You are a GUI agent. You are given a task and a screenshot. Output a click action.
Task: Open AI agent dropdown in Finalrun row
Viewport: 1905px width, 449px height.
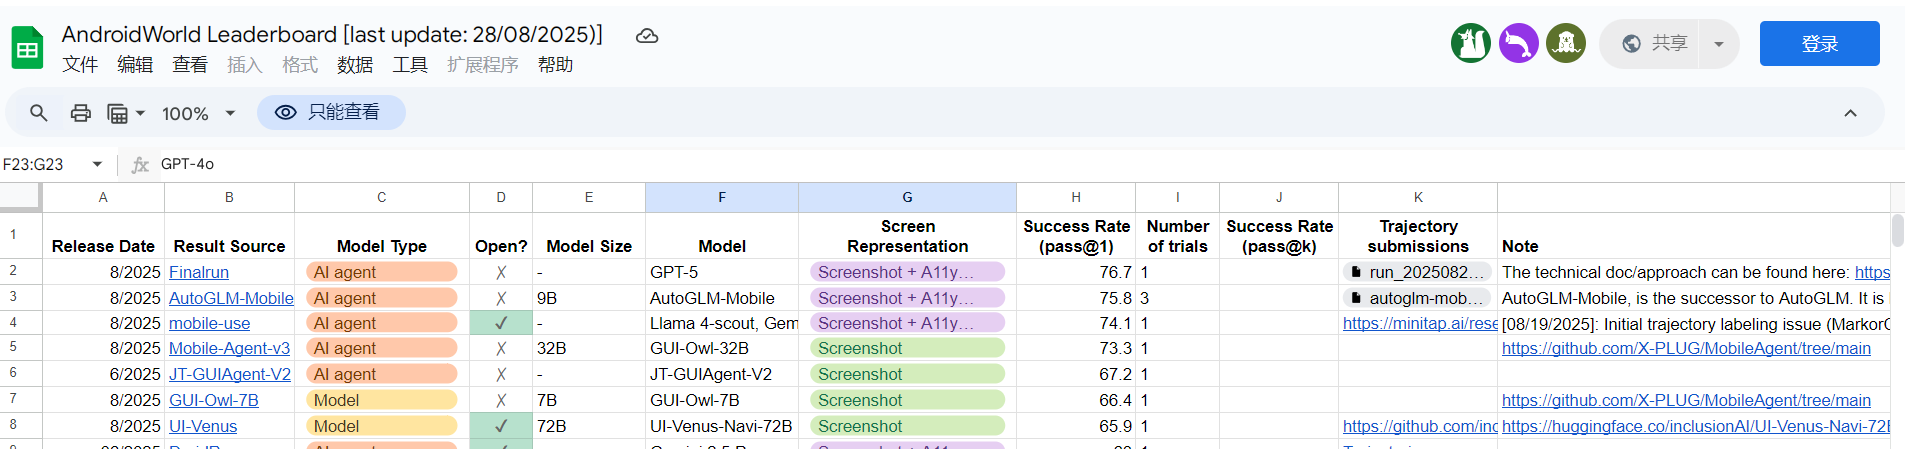pyautogui.click(x=382, y=272)
